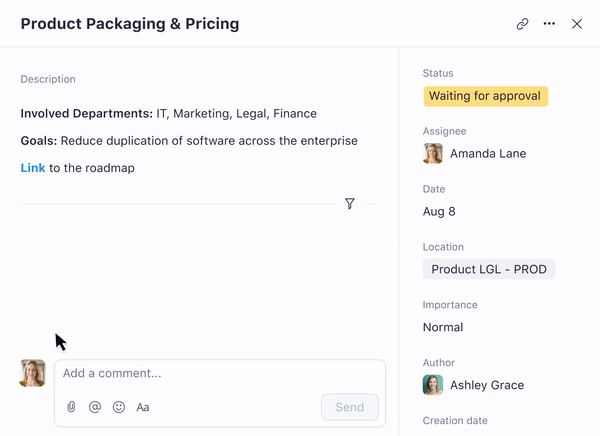Screen dimensions: 600x436
Task: Change the Waiting for approval status
Action: 486,96
